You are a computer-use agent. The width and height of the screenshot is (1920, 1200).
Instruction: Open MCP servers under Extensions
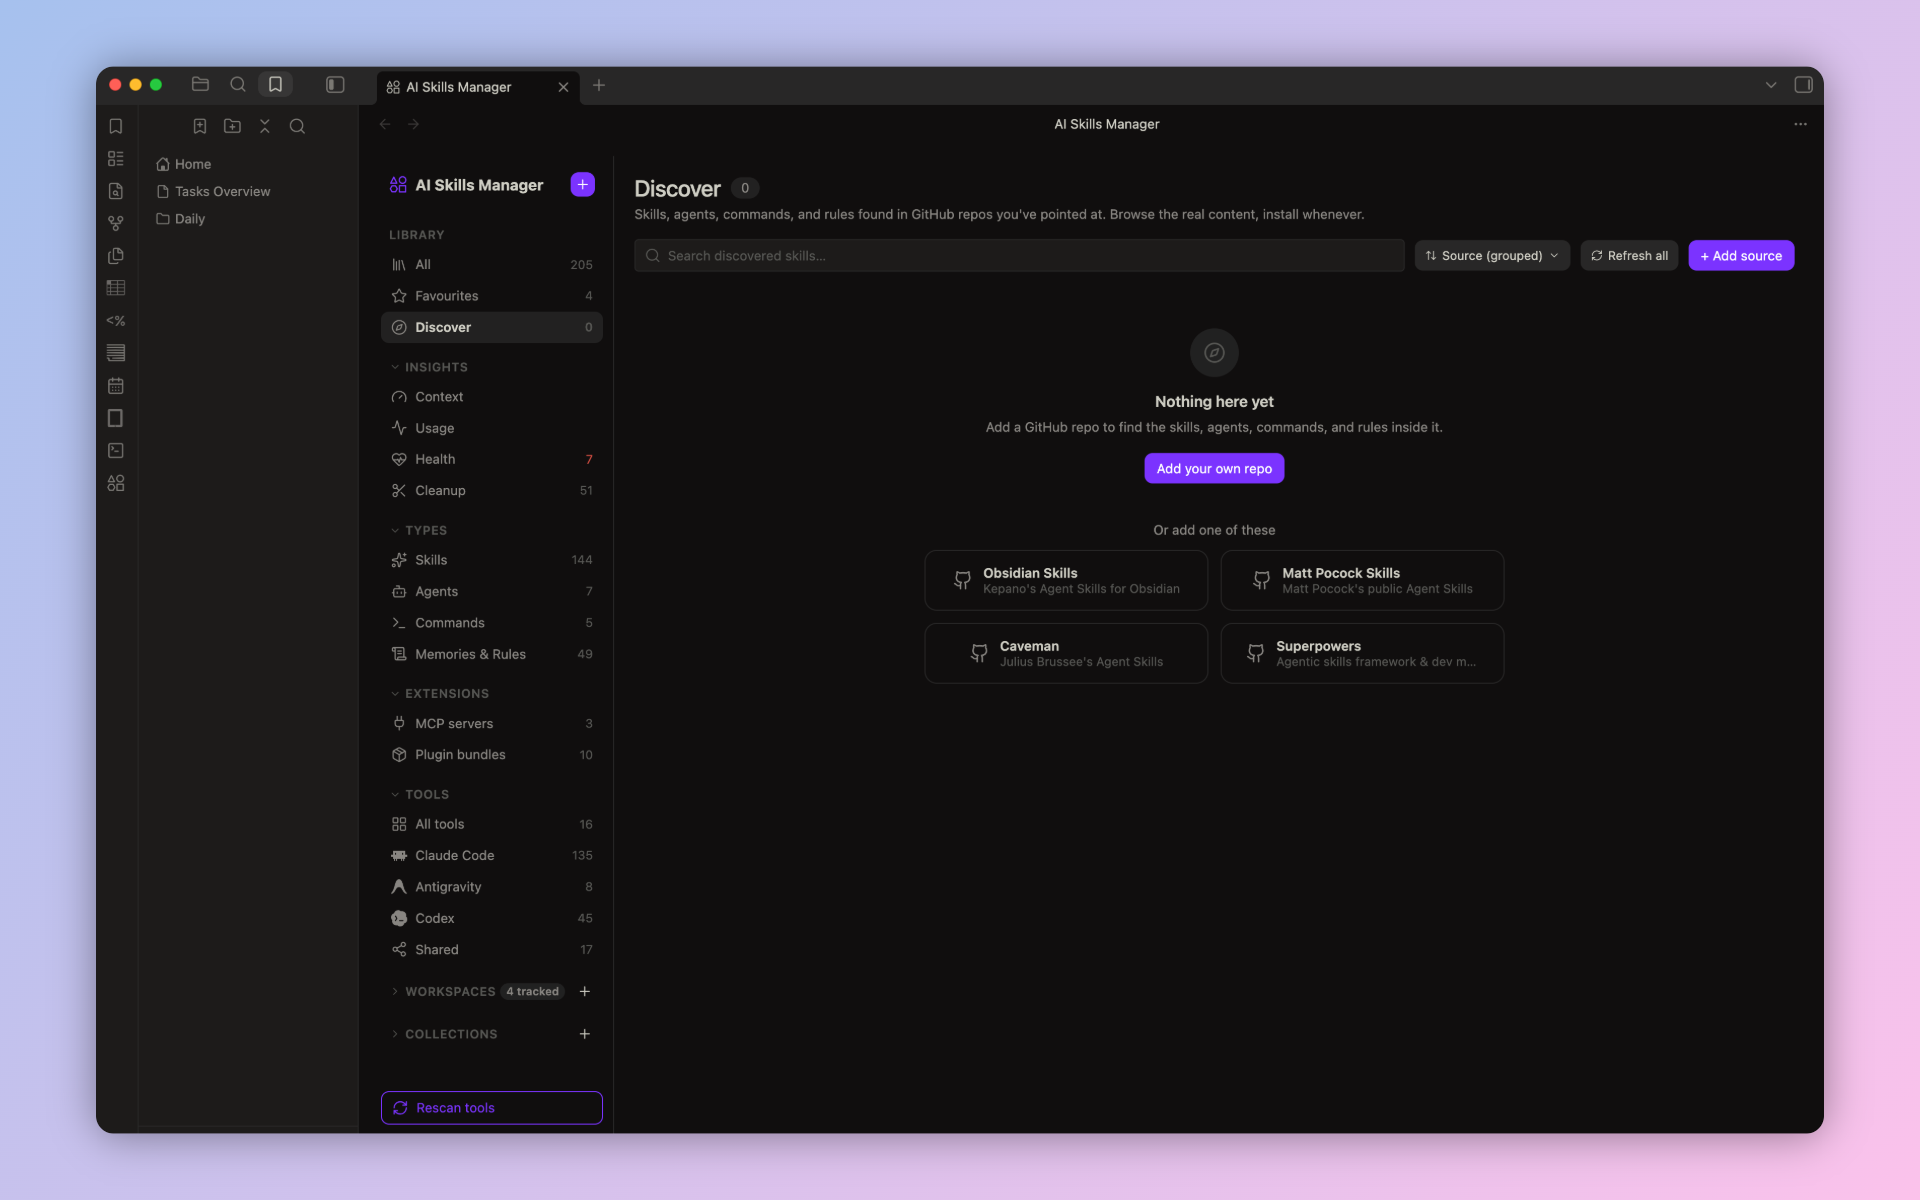pos(492,723)
